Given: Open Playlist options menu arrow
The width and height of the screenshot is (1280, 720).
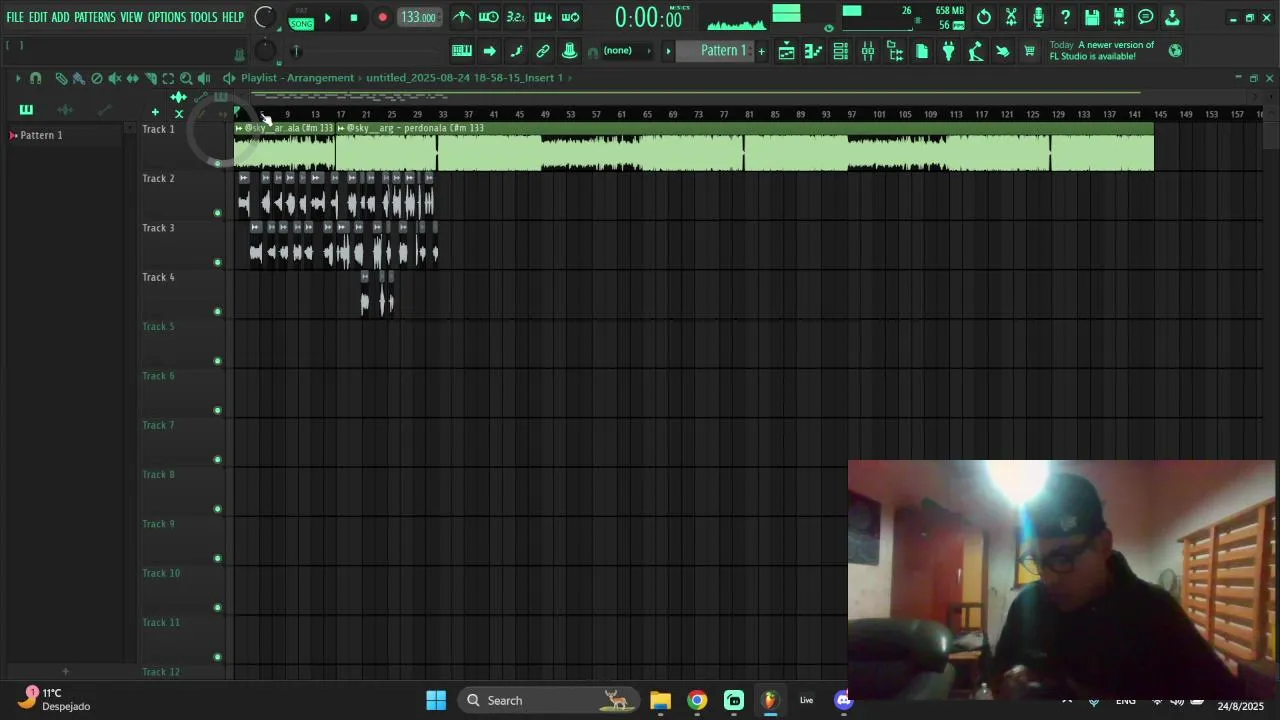Looking at the screenshot, I should 17,78.
